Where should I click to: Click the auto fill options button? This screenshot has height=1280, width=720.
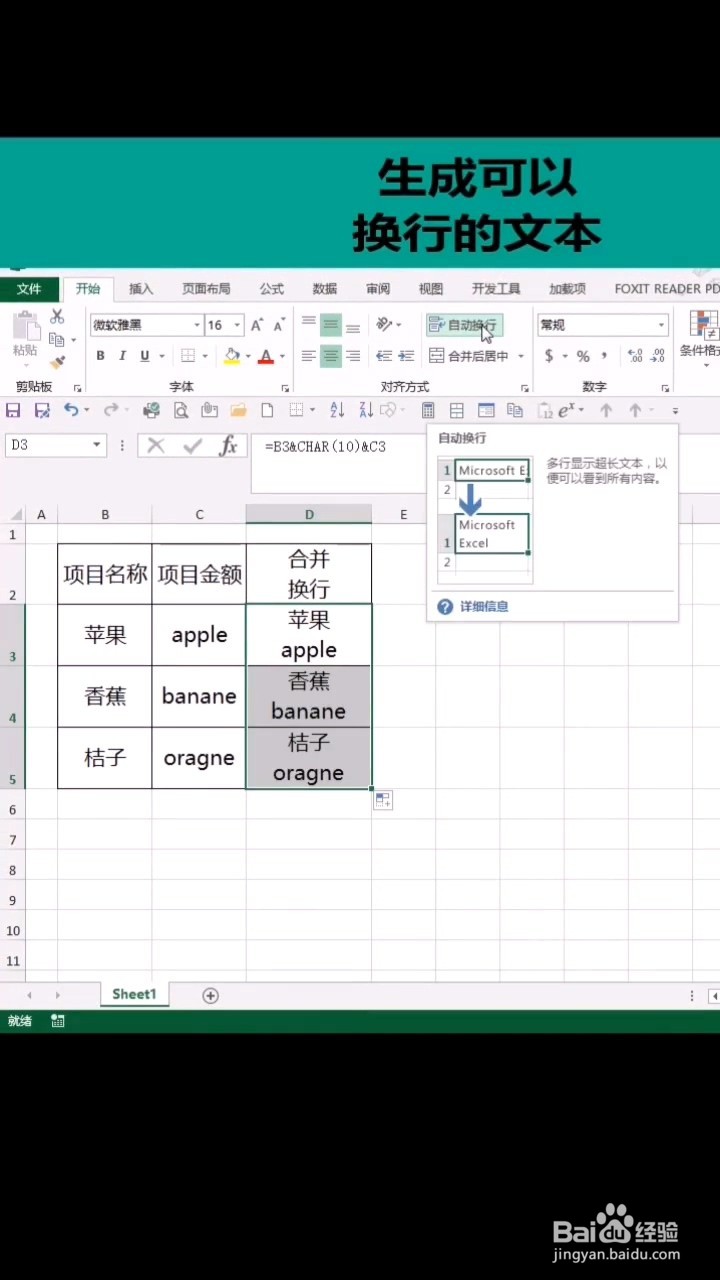pyautogui.click(x=384, y=800)
